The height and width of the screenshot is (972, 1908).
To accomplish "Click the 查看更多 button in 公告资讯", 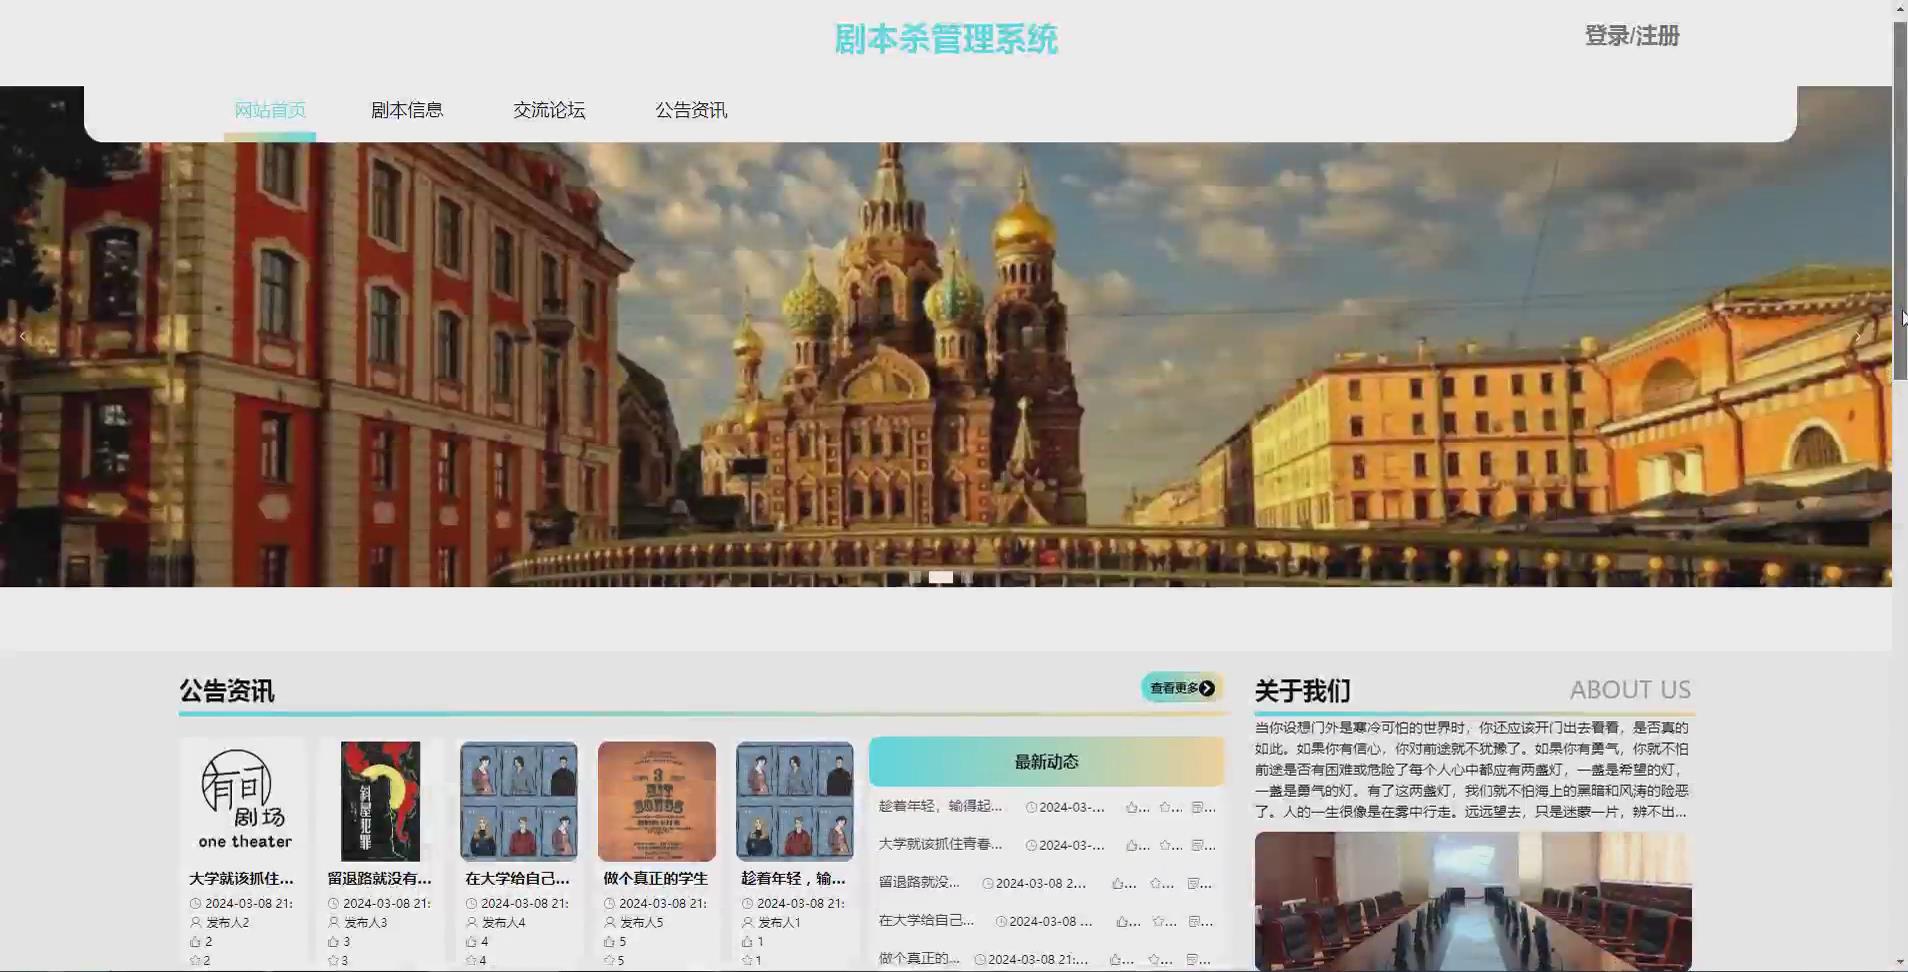I will [x=1178, y=688].
